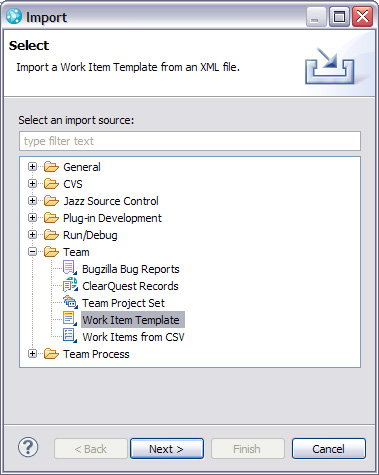Click the Work Item Template icon

click(x=70, y=319)
